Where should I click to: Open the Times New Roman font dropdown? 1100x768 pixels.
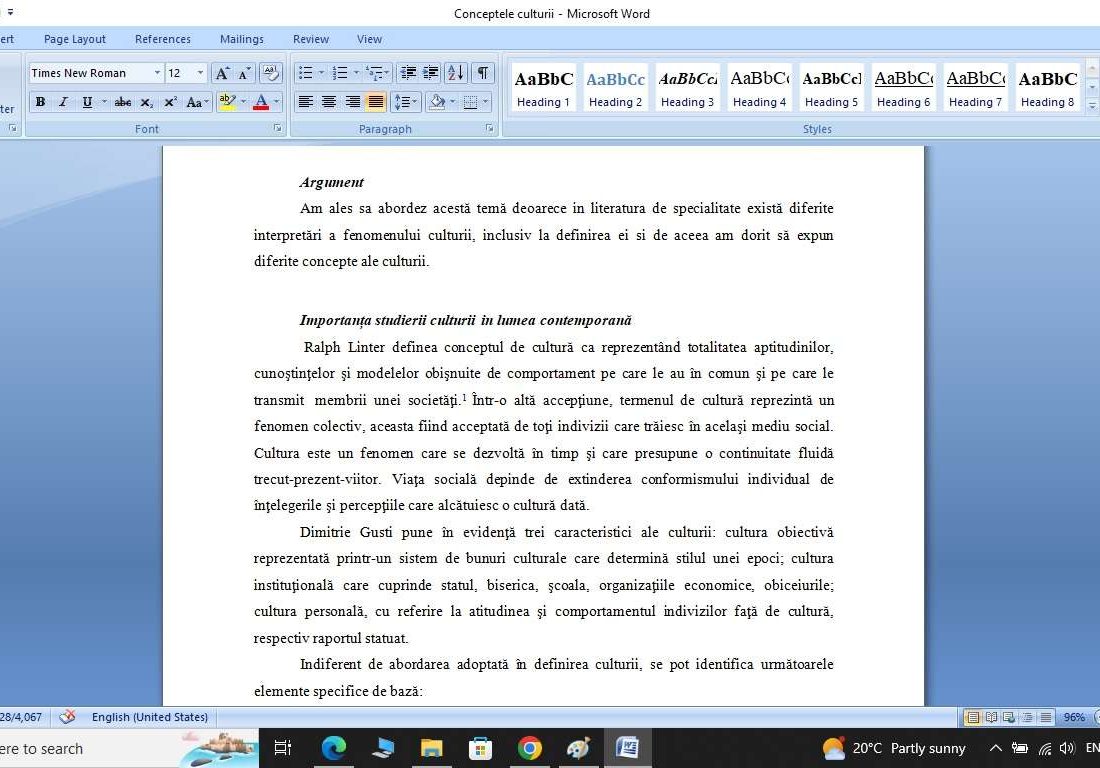[x=157, y=73]
